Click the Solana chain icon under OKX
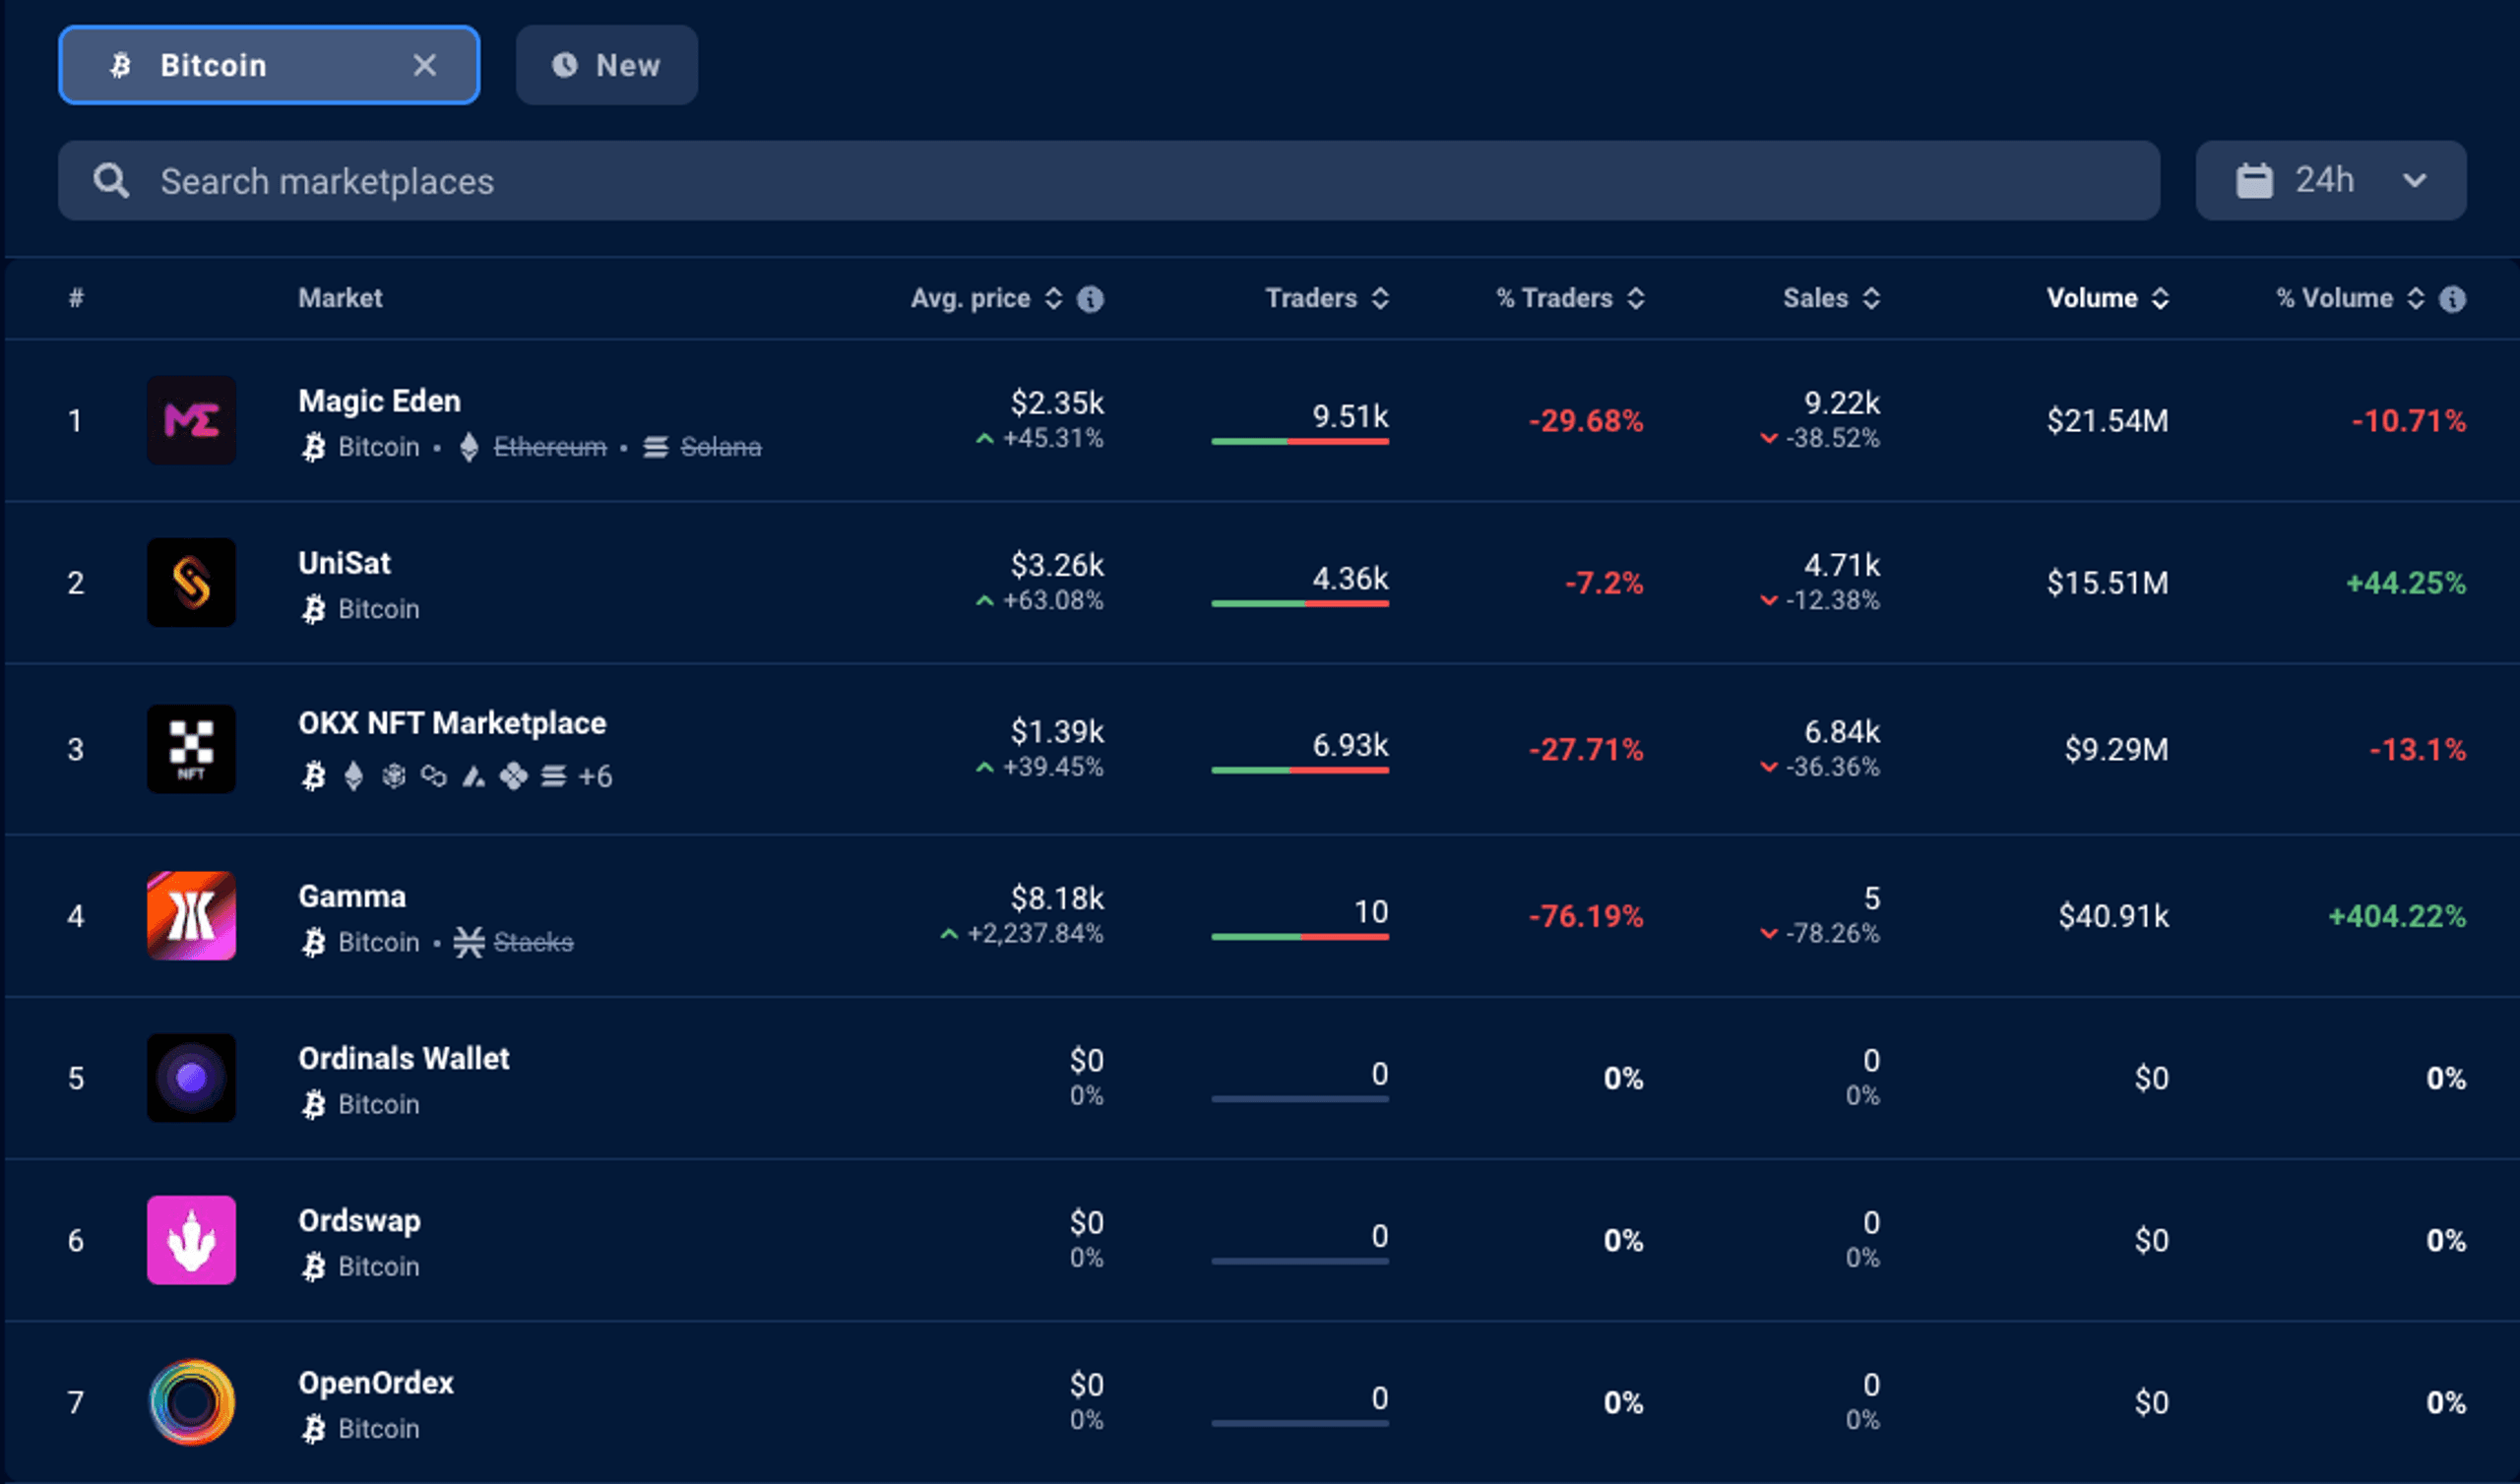This screenshot has height=1484, width=2520. 553,776
